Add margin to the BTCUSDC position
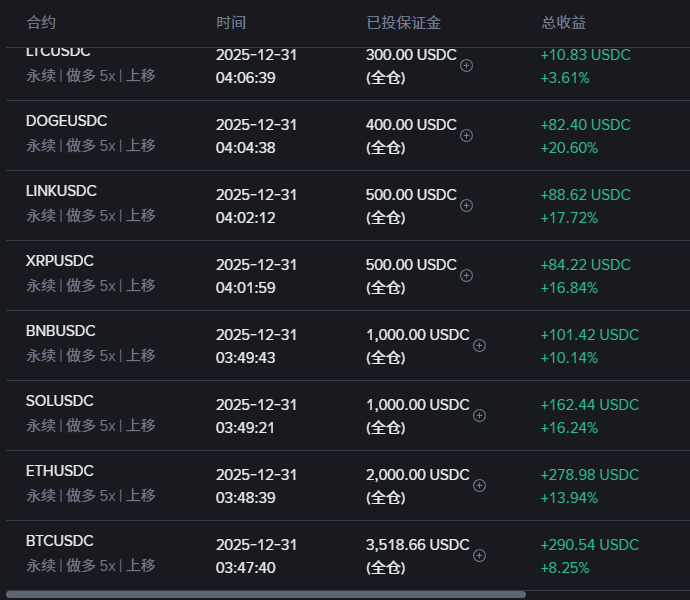The image size is (690, 600). (479, 555)
